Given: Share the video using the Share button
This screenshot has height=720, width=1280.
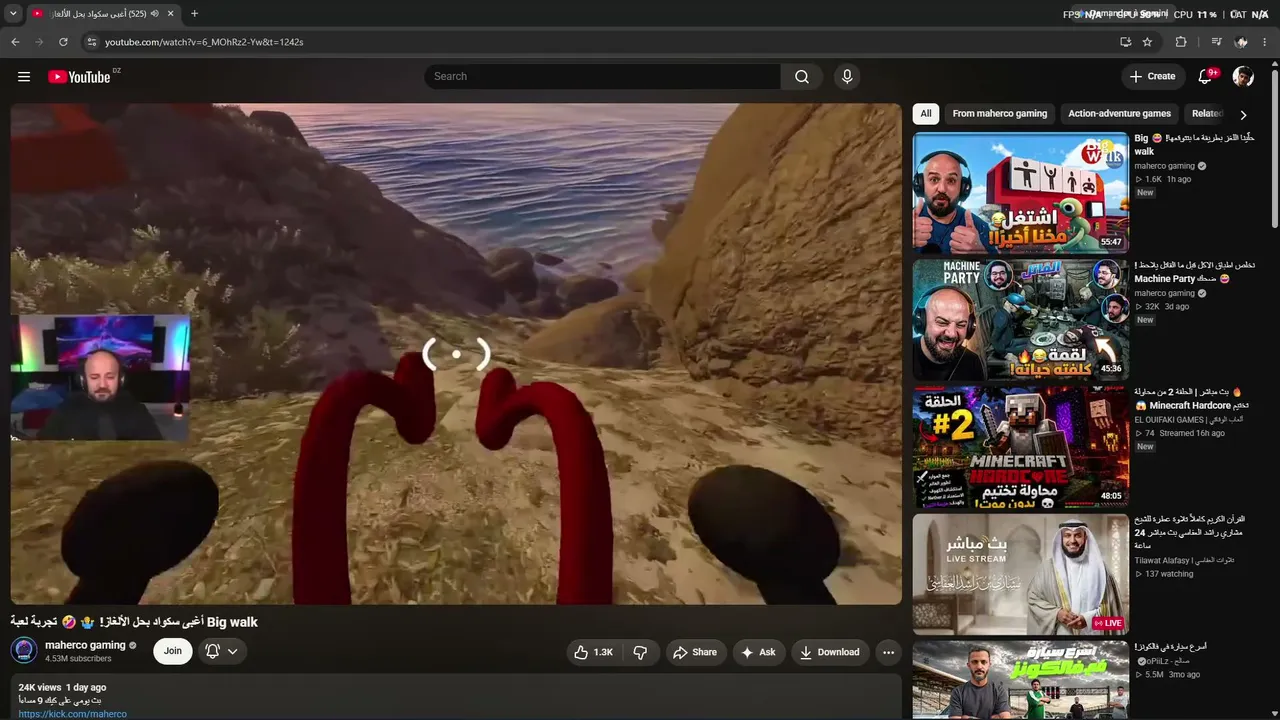Looking at the screenshot, I should point(695,652).
